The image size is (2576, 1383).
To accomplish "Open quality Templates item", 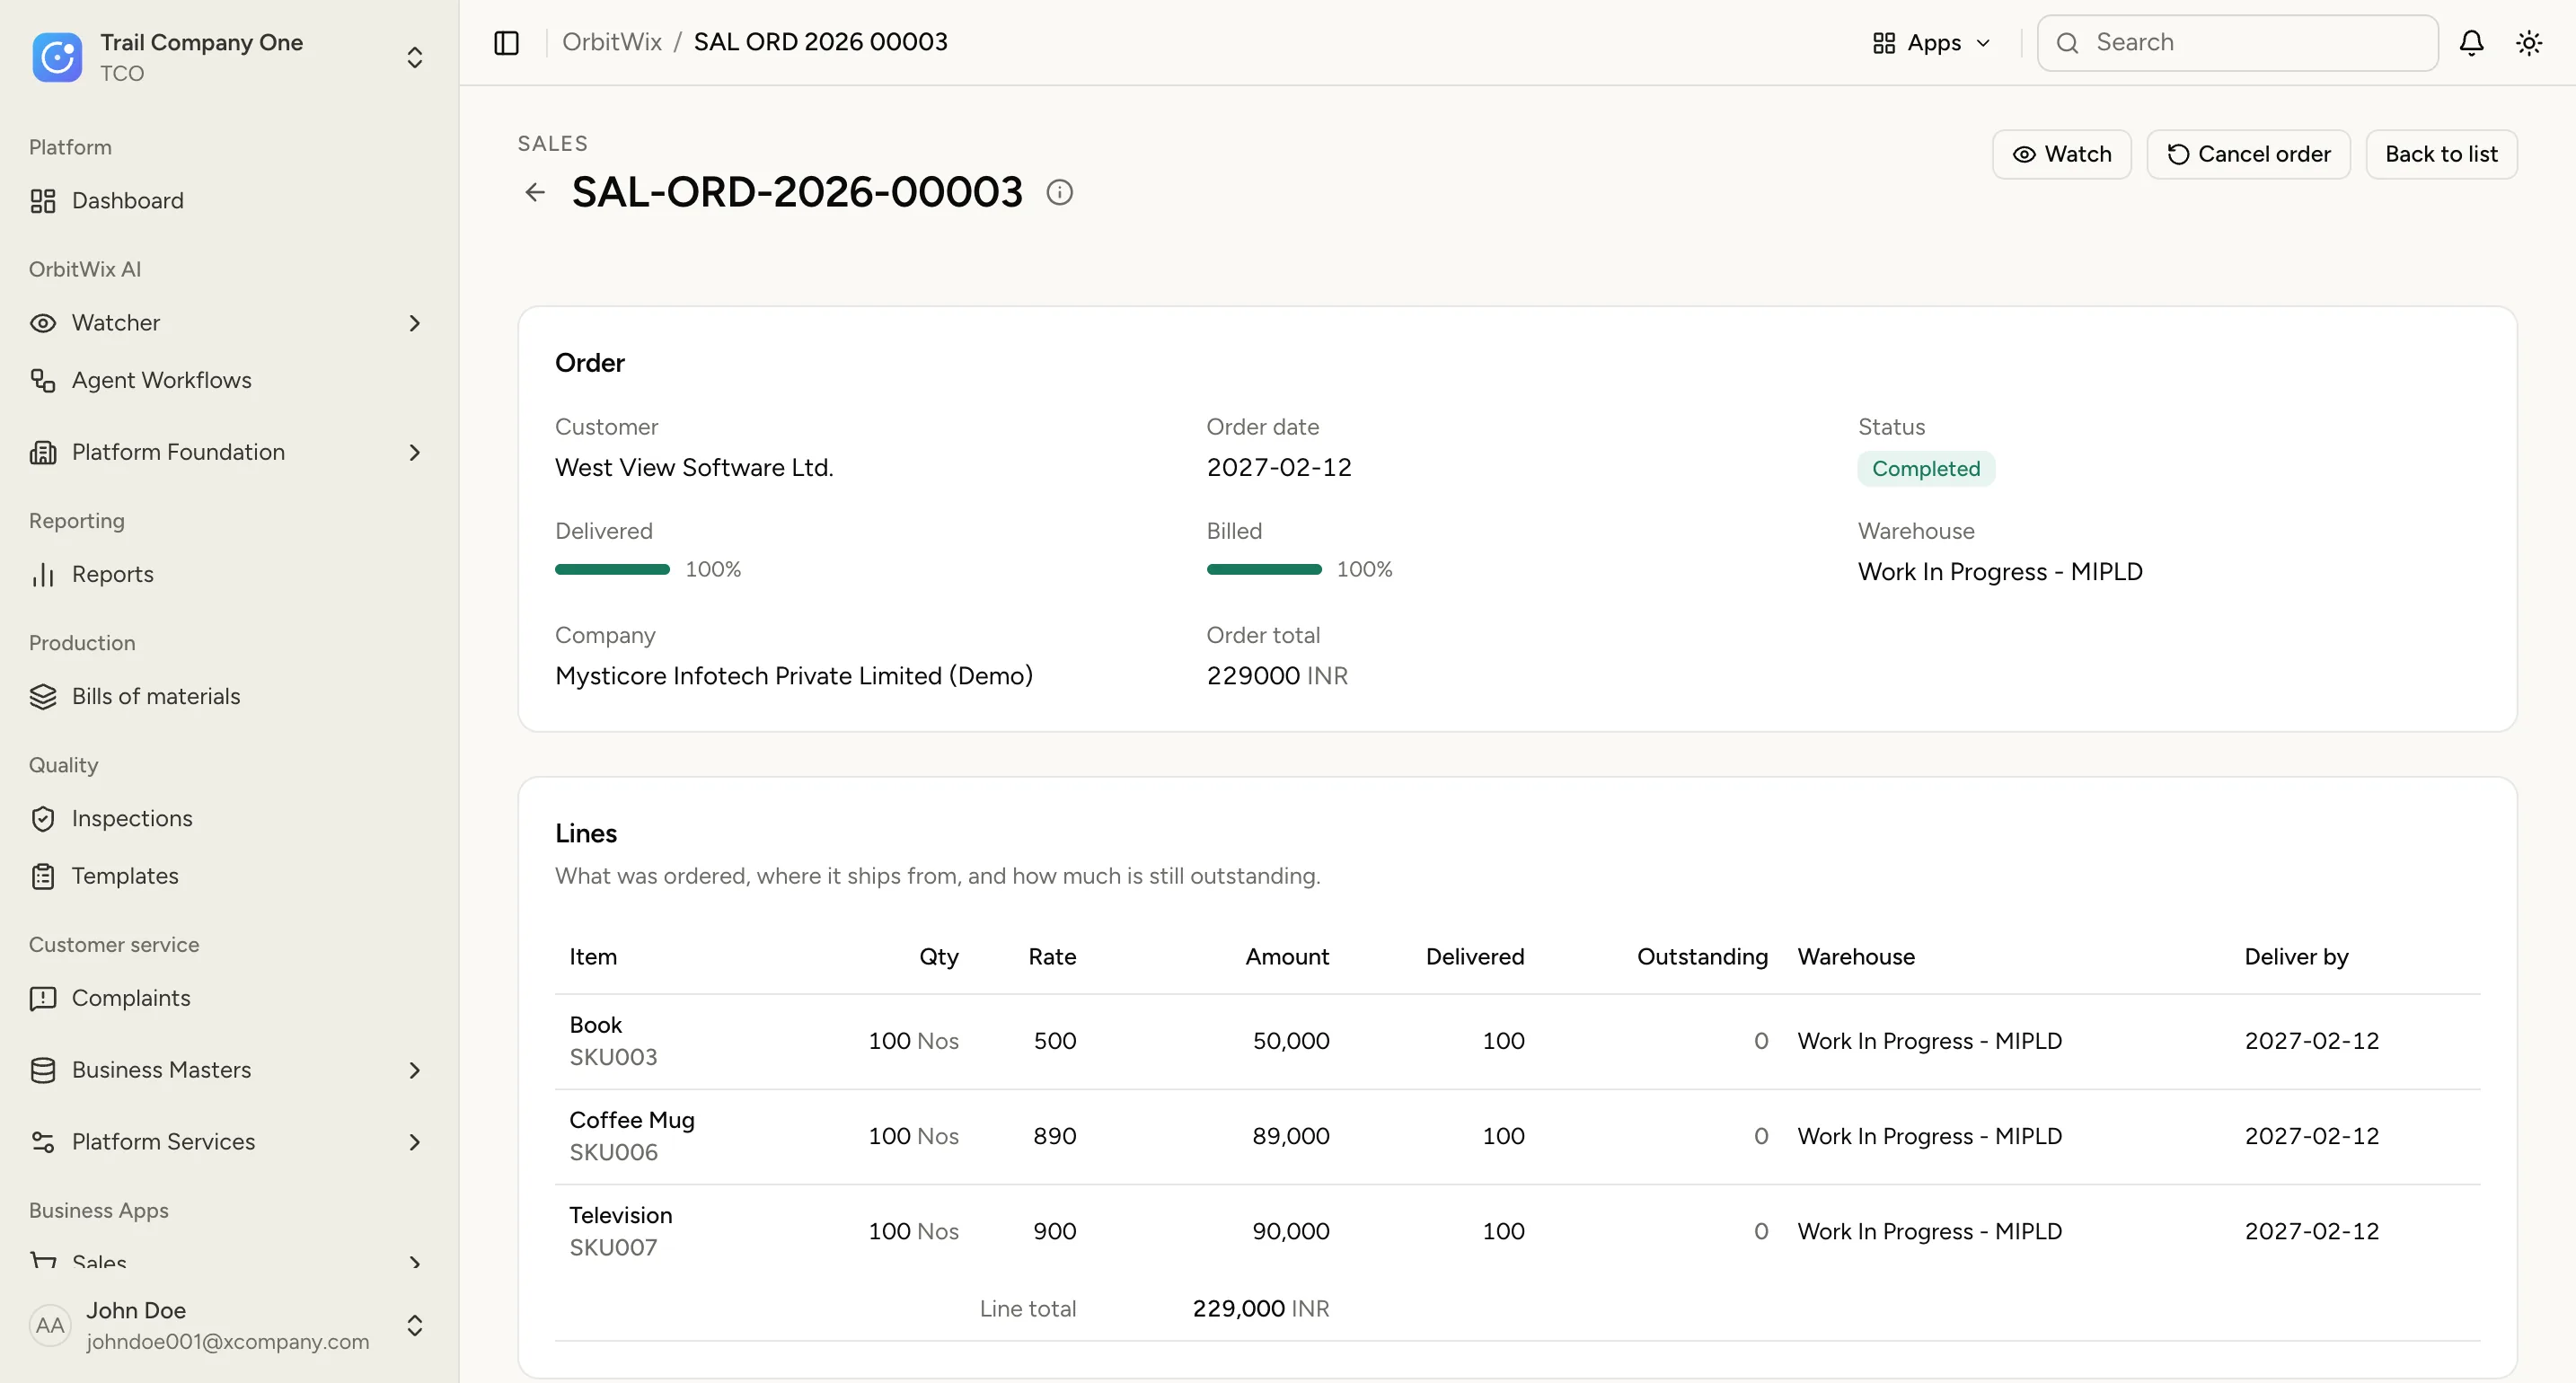I will [x=229, y=876].
